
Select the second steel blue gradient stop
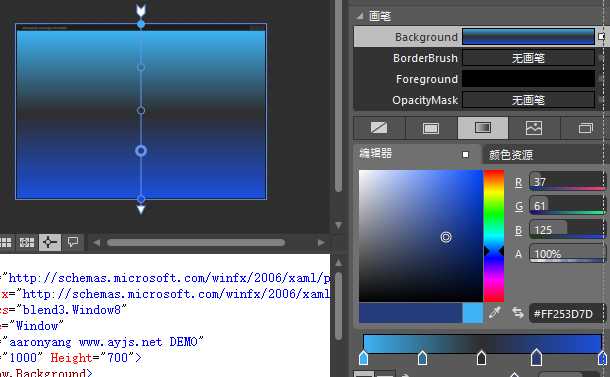click(x=422, y=358)
